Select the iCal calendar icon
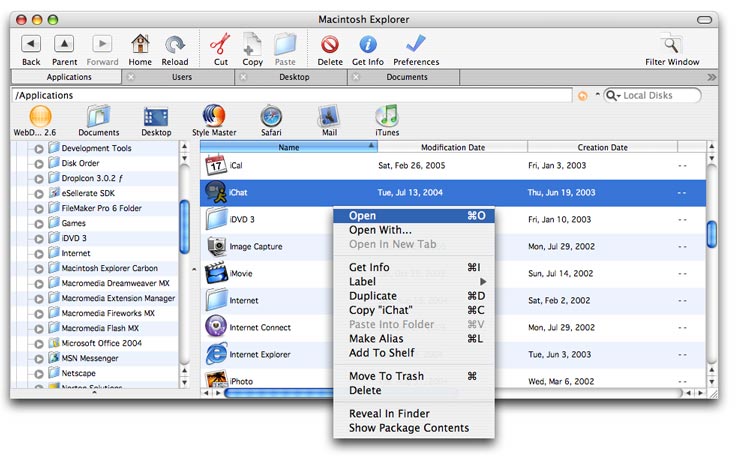Viewport: 741px width, 459px height. coord(216,165)
